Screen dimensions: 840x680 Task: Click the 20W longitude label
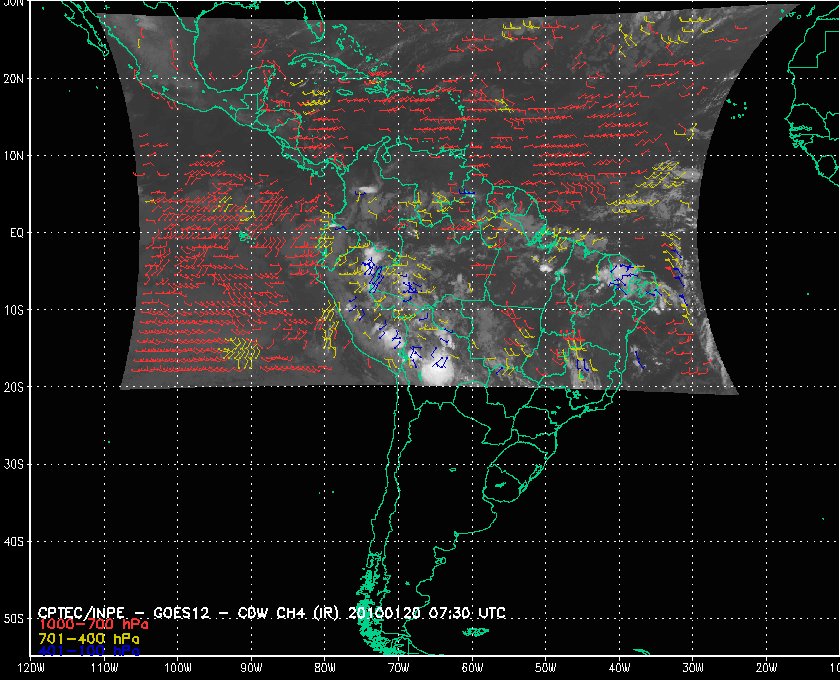tap(766, 668)
